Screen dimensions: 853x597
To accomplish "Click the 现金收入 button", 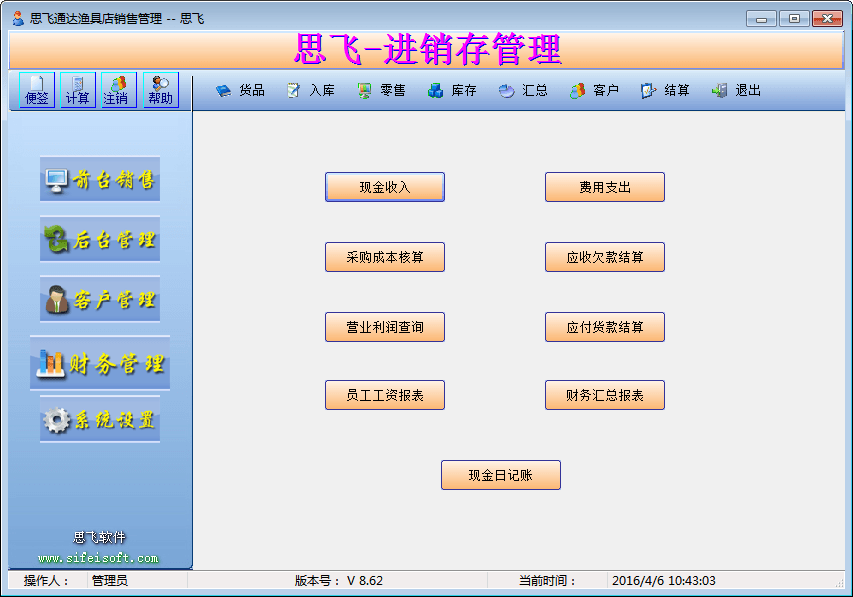I will 385,187.
